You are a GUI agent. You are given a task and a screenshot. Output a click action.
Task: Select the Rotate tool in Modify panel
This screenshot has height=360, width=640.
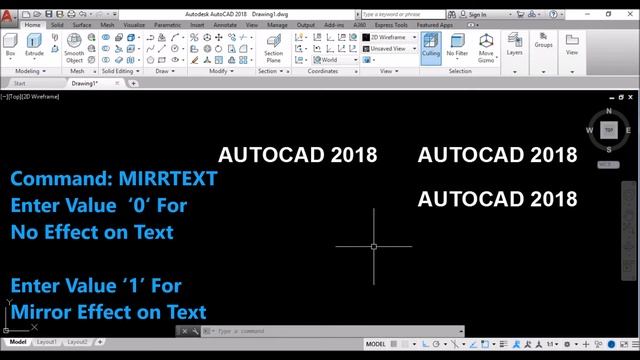[219, 49]
